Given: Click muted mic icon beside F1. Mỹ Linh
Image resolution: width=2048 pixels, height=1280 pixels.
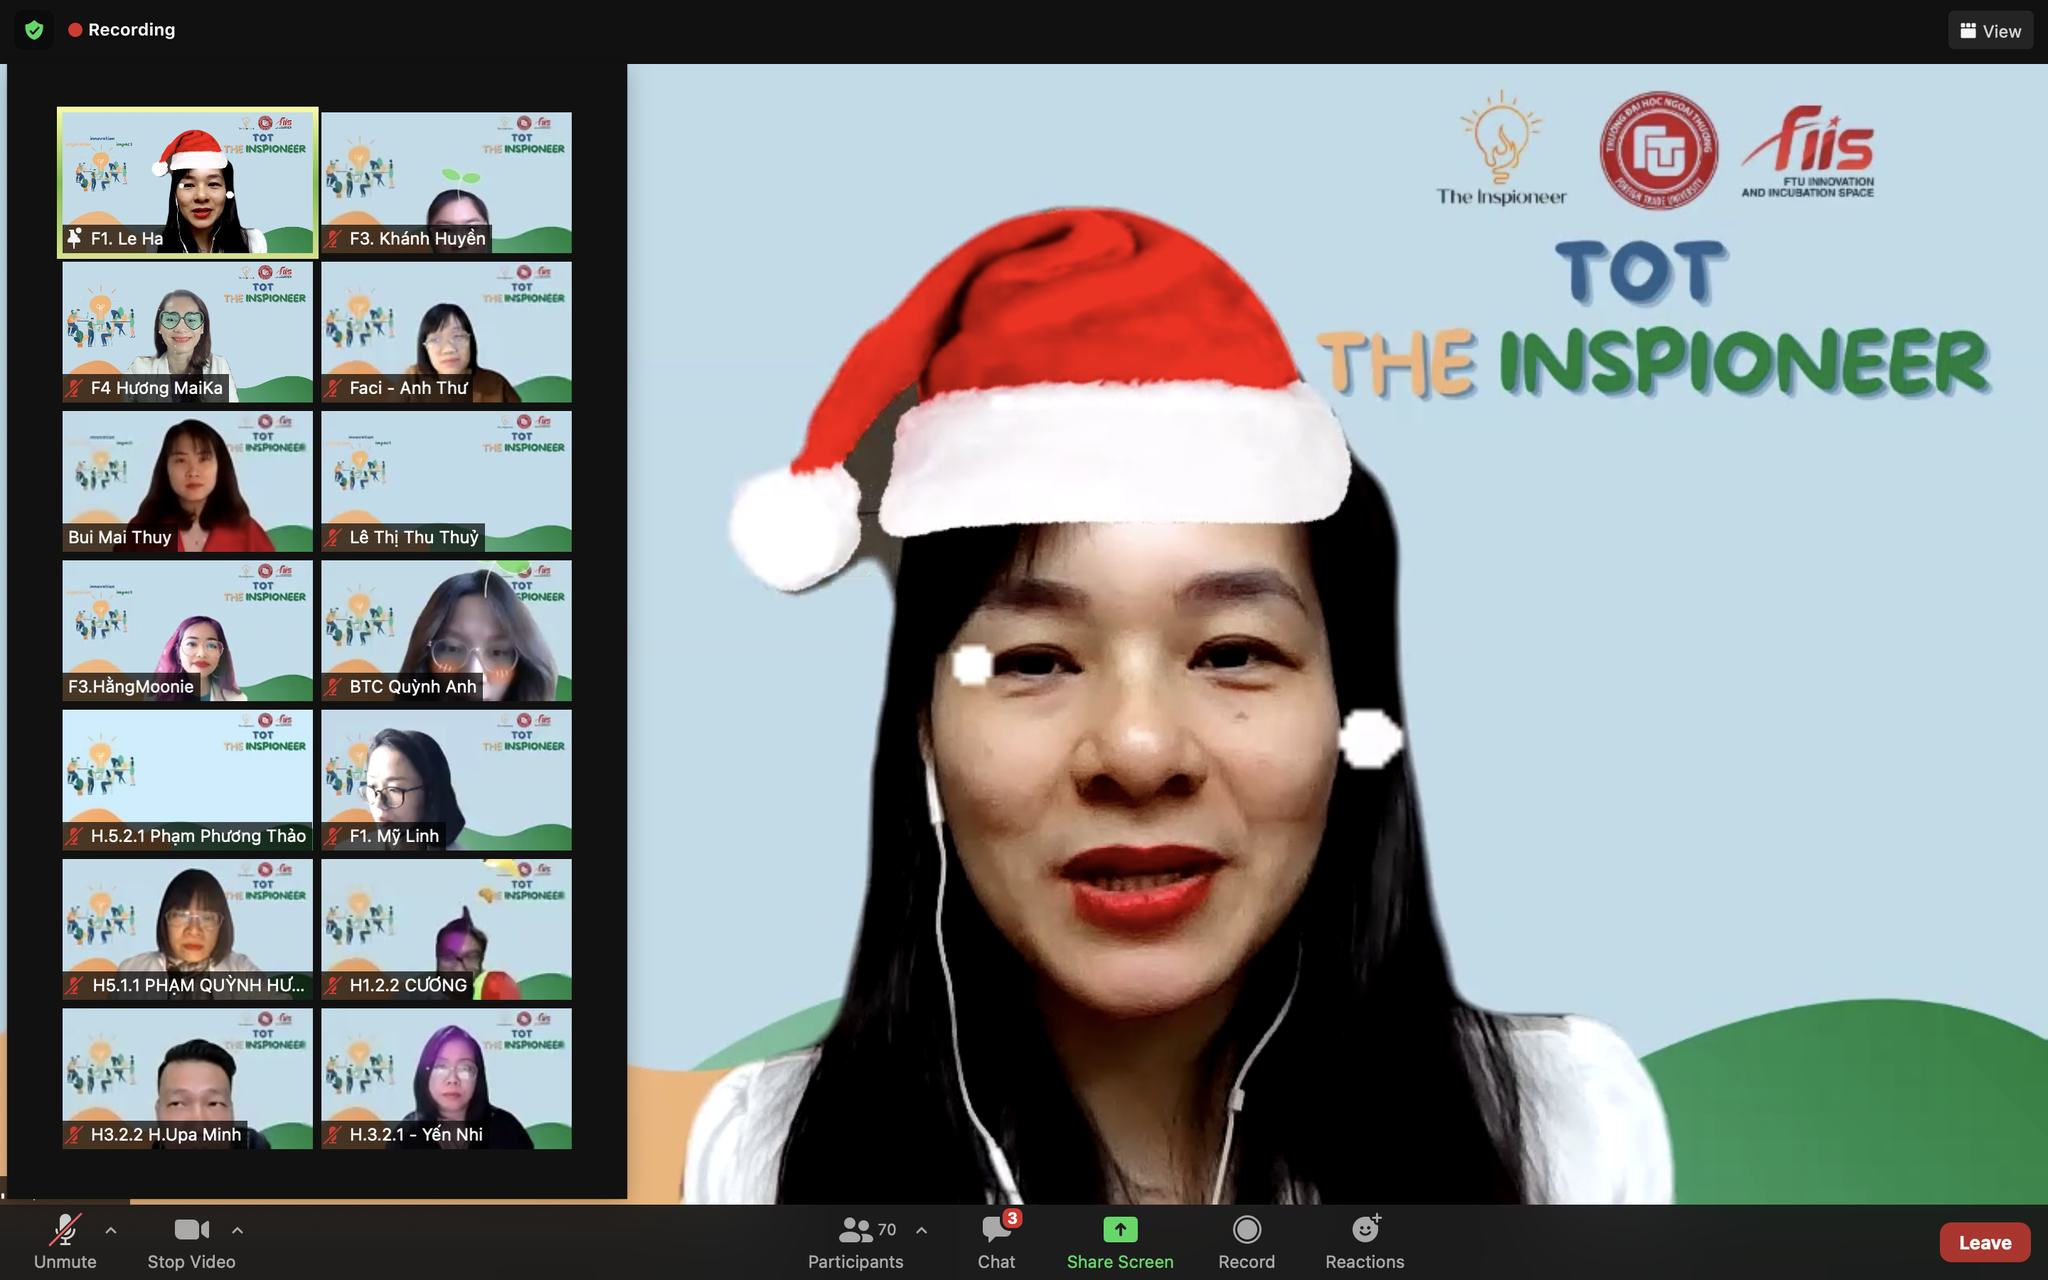Looking at the screenshot, I should click(x=334, y=836).
